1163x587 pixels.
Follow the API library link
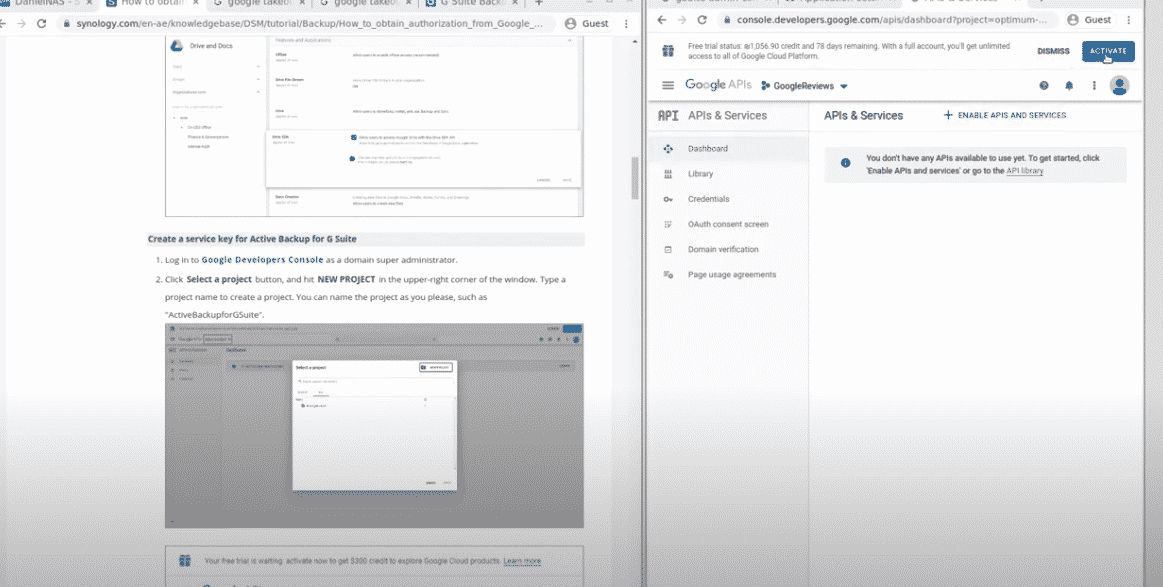(x=1024, y=171)
